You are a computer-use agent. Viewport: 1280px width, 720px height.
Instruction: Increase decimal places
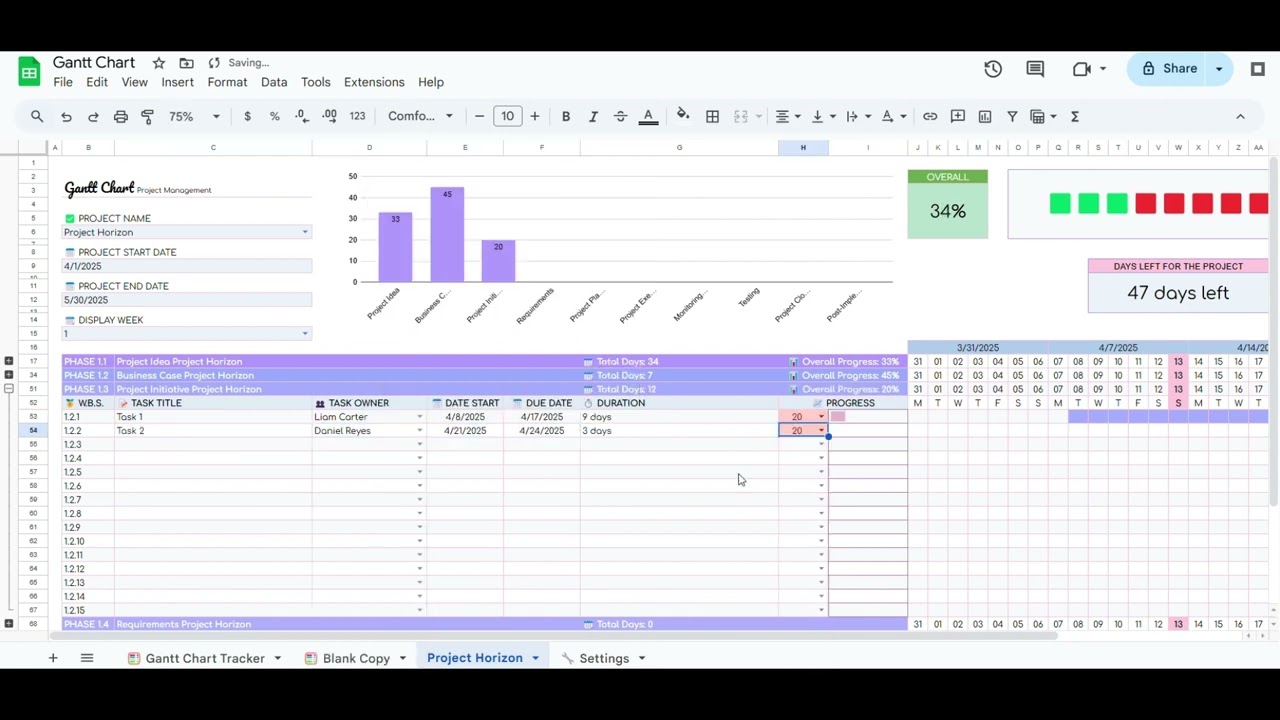(329, 117)
